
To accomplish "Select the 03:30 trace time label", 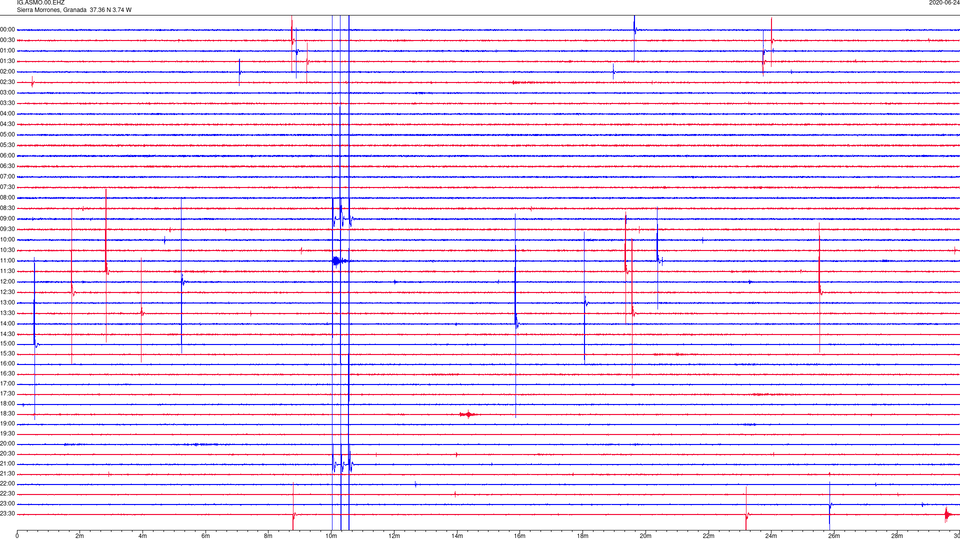I will click(x=8, y=103).
